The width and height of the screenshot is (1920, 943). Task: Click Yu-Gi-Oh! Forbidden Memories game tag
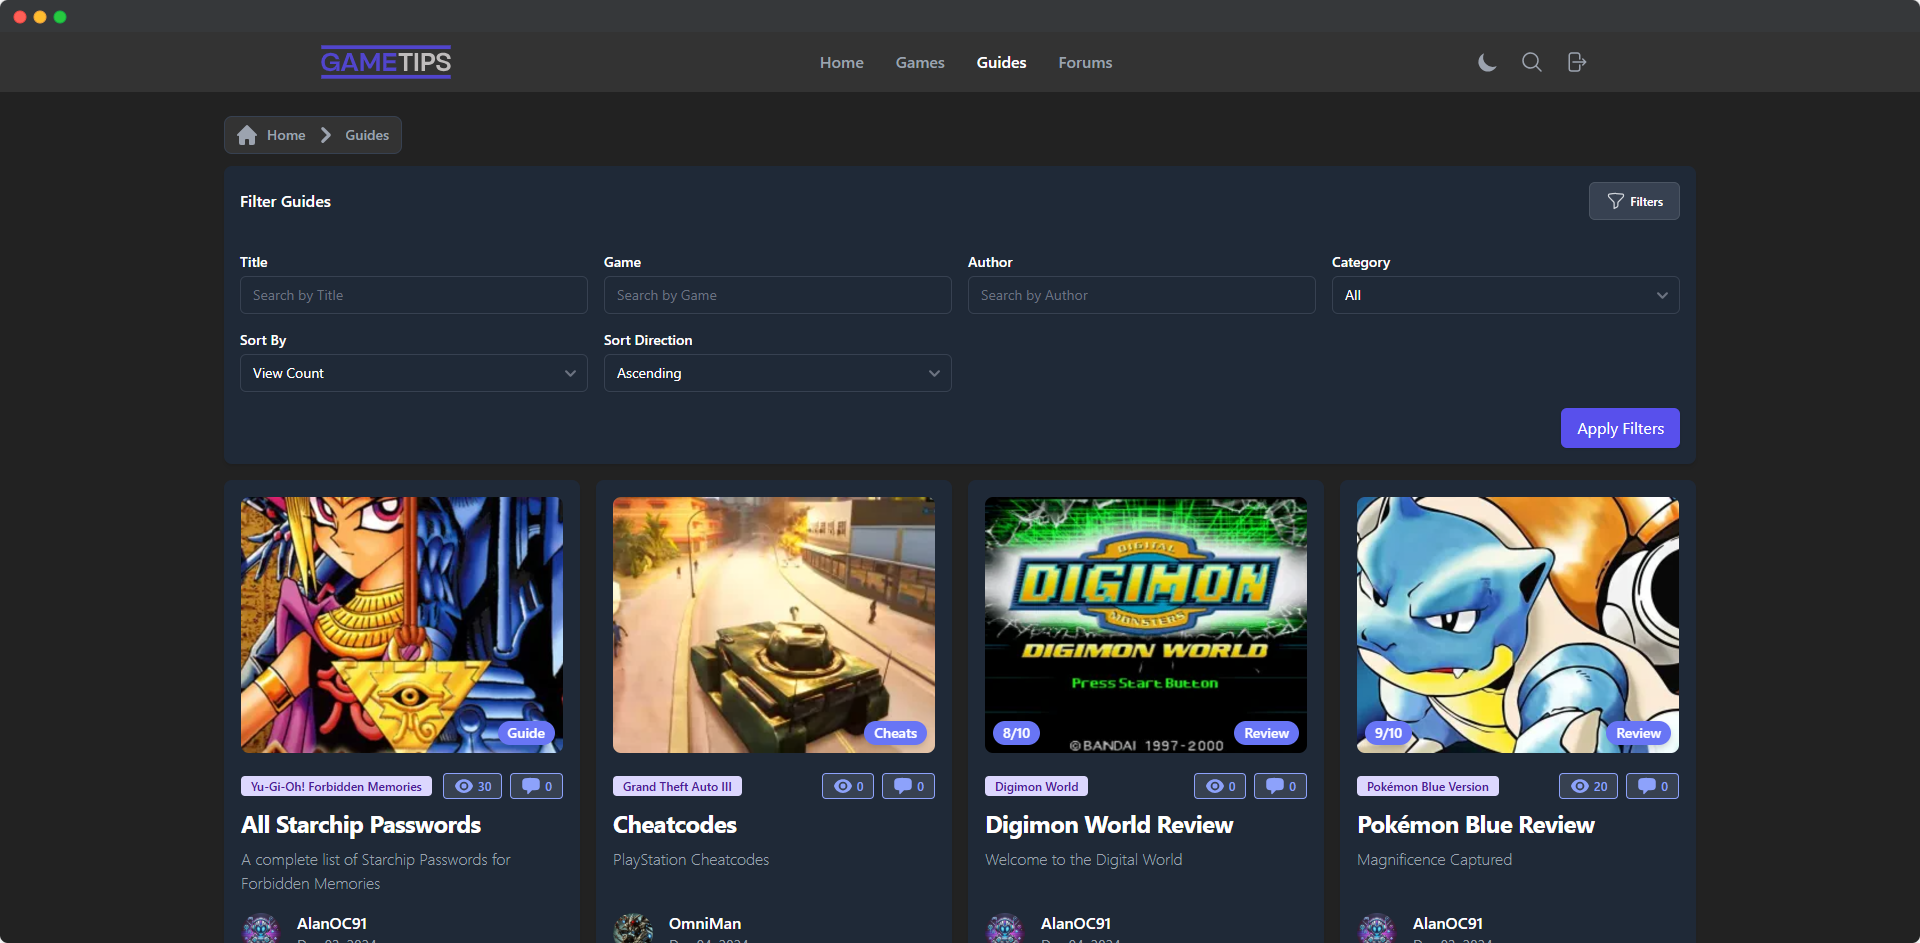coord(336,786)
